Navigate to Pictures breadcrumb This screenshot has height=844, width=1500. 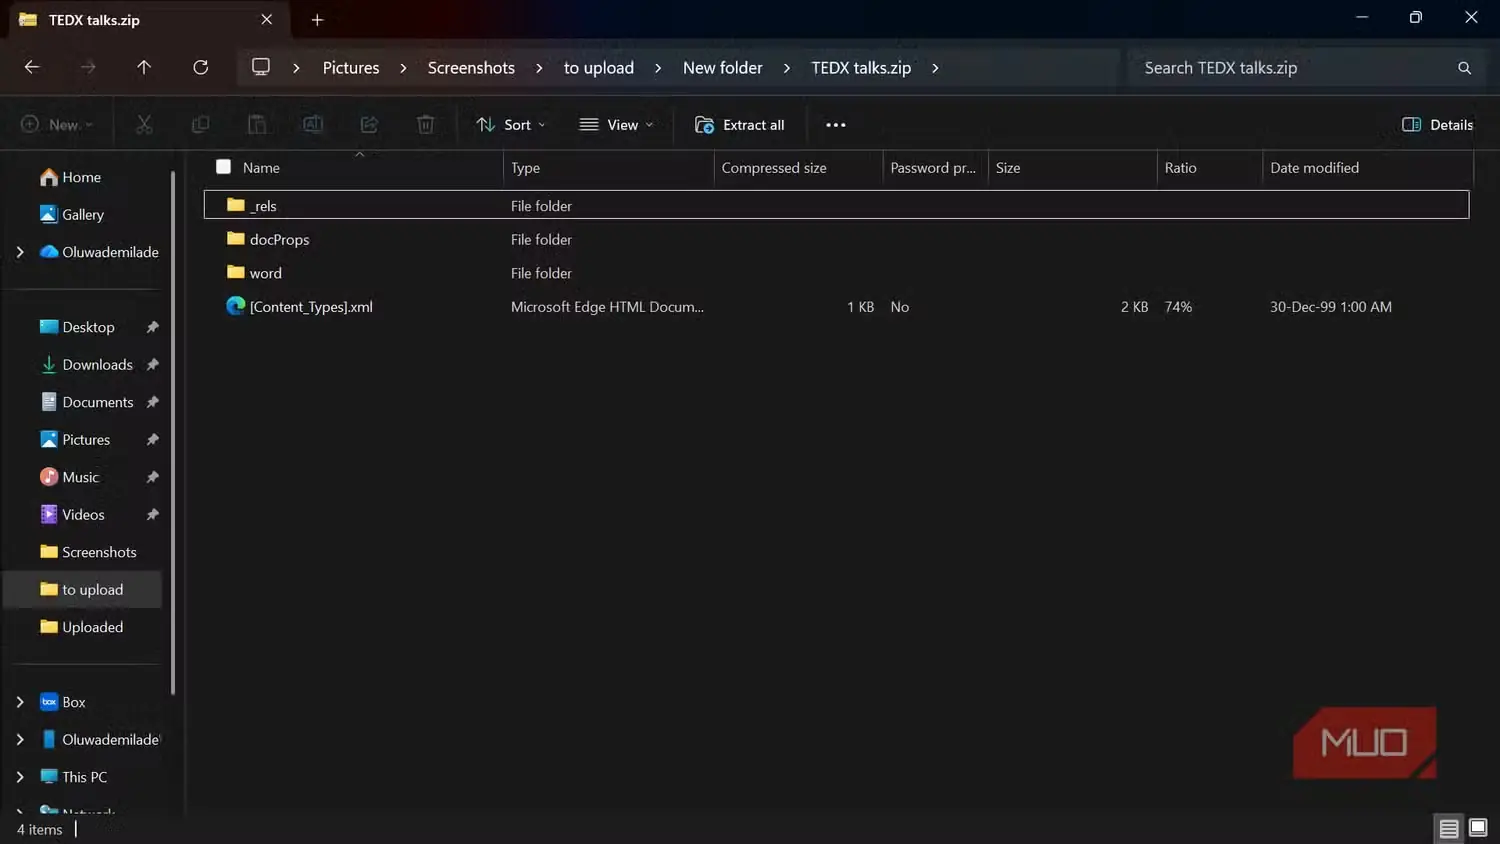click(351, 68)
